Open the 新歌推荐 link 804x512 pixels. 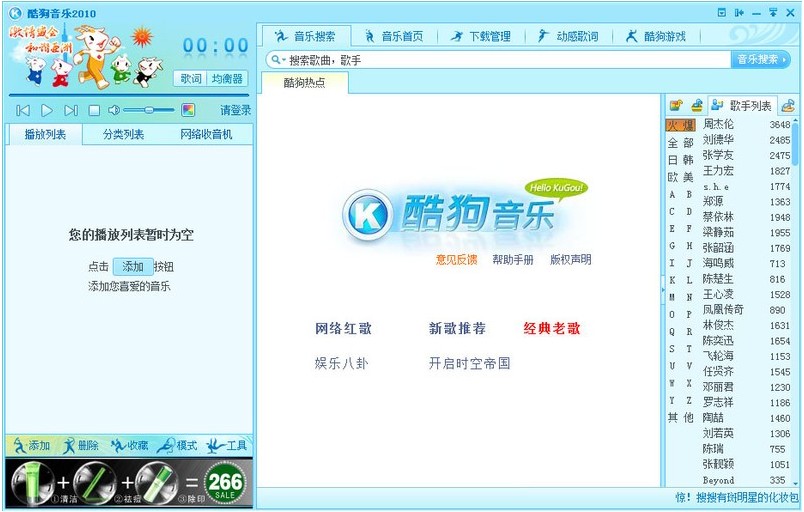point(457,329)
